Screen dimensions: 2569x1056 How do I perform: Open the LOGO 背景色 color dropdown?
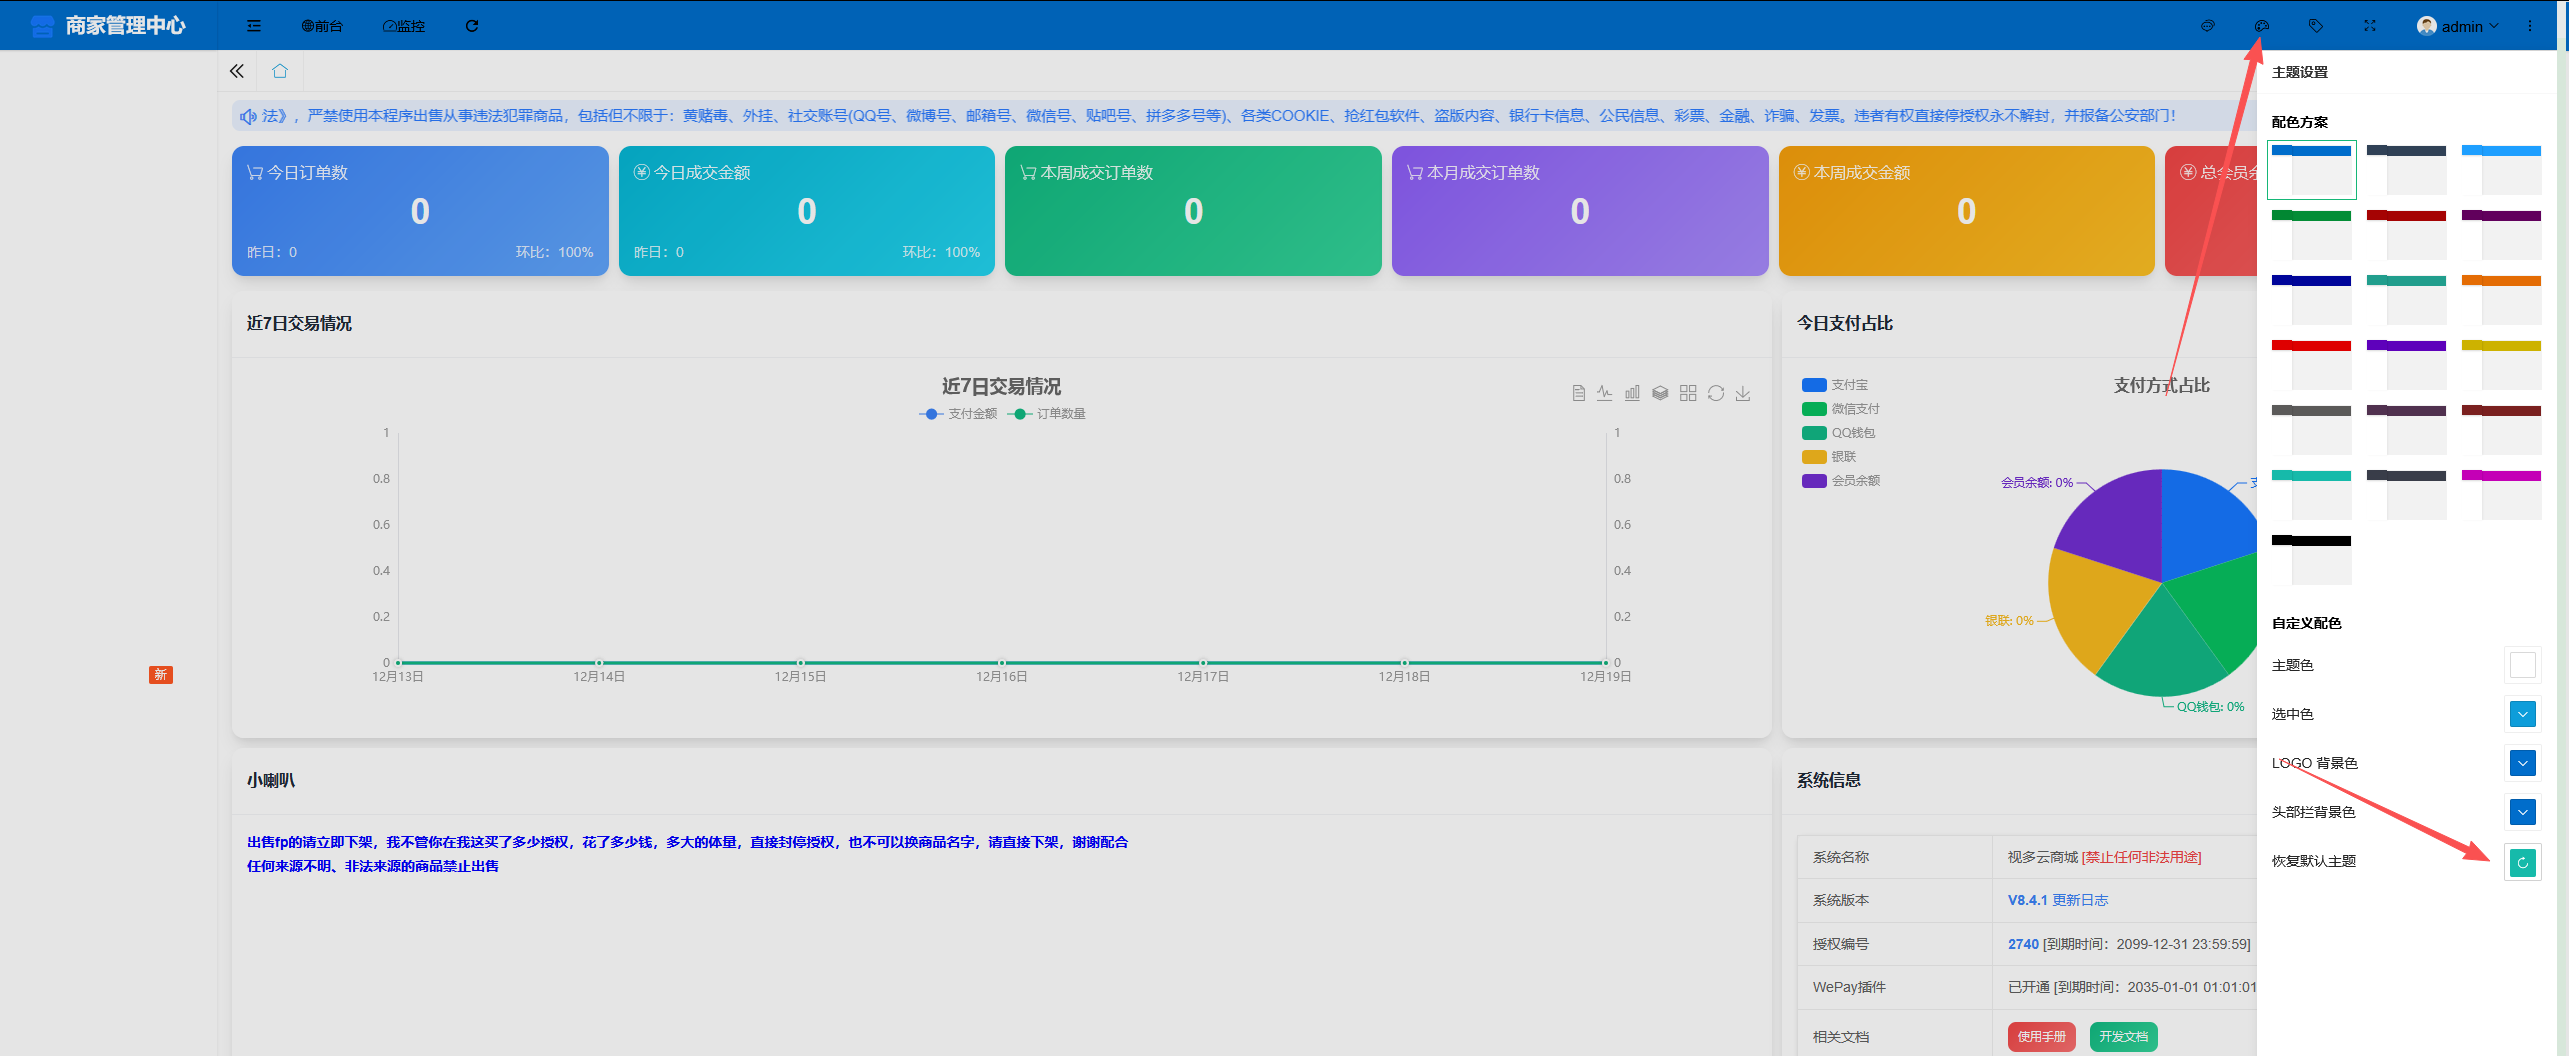pyautogui.click(x=2522, y=763)
